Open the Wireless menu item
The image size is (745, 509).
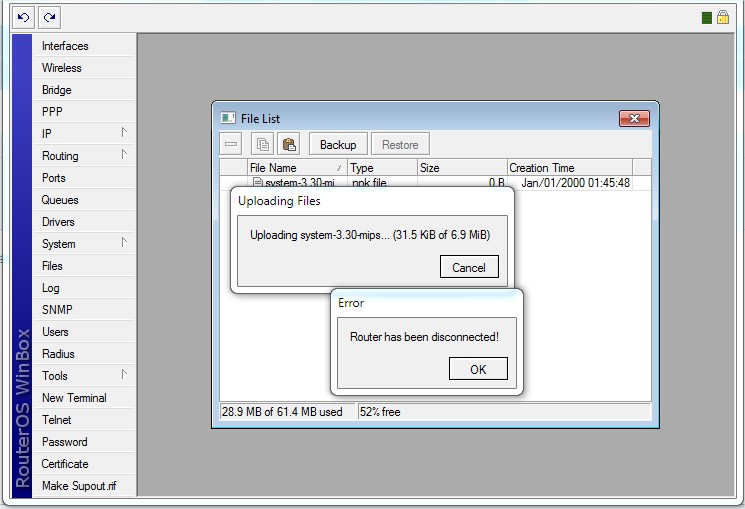tap(62, 68)
